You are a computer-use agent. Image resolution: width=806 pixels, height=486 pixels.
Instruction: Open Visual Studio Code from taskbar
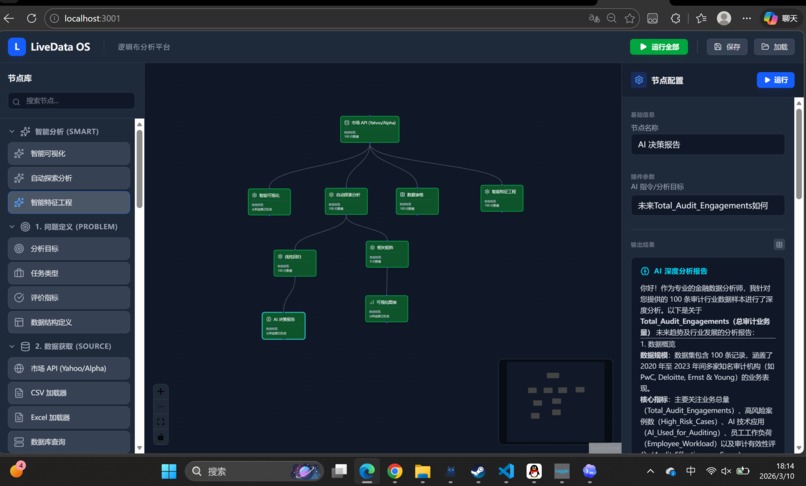pos(506,471)
